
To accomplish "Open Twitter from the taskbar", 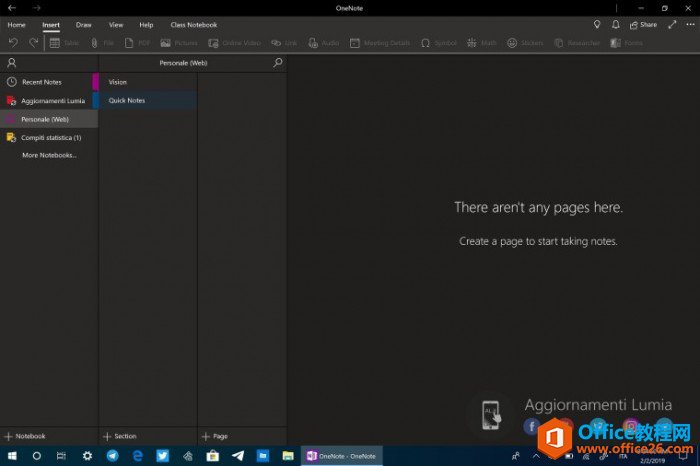I will 162,456.
